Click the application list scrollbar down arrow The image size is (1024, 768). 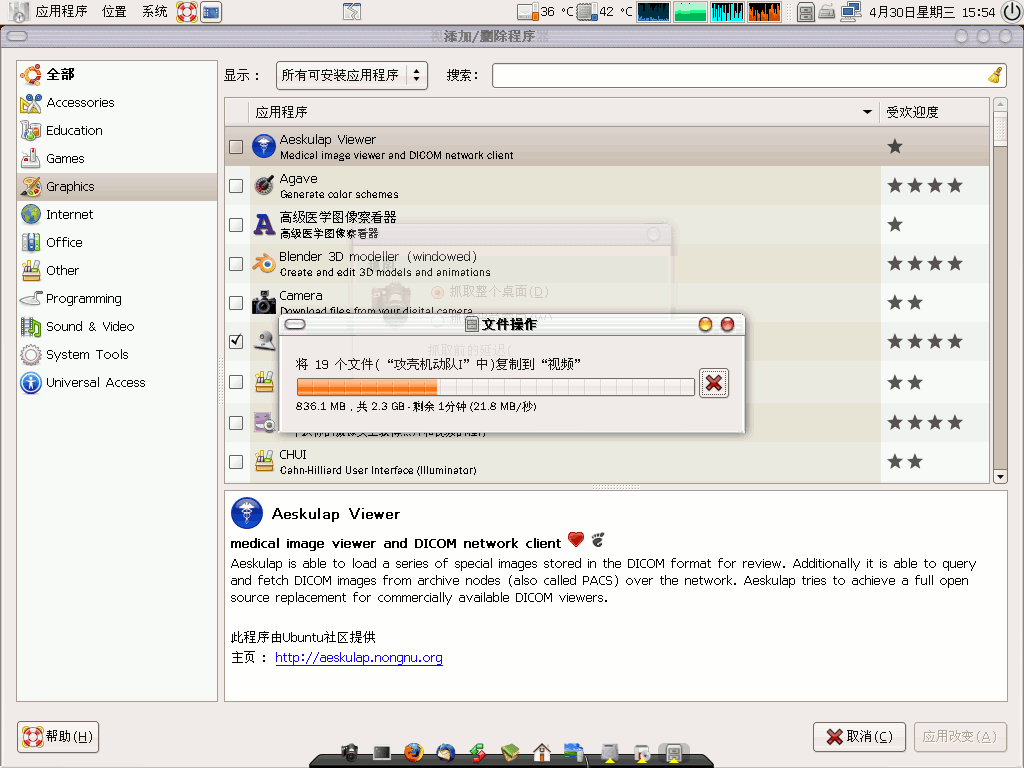(x=1000, y=477)
